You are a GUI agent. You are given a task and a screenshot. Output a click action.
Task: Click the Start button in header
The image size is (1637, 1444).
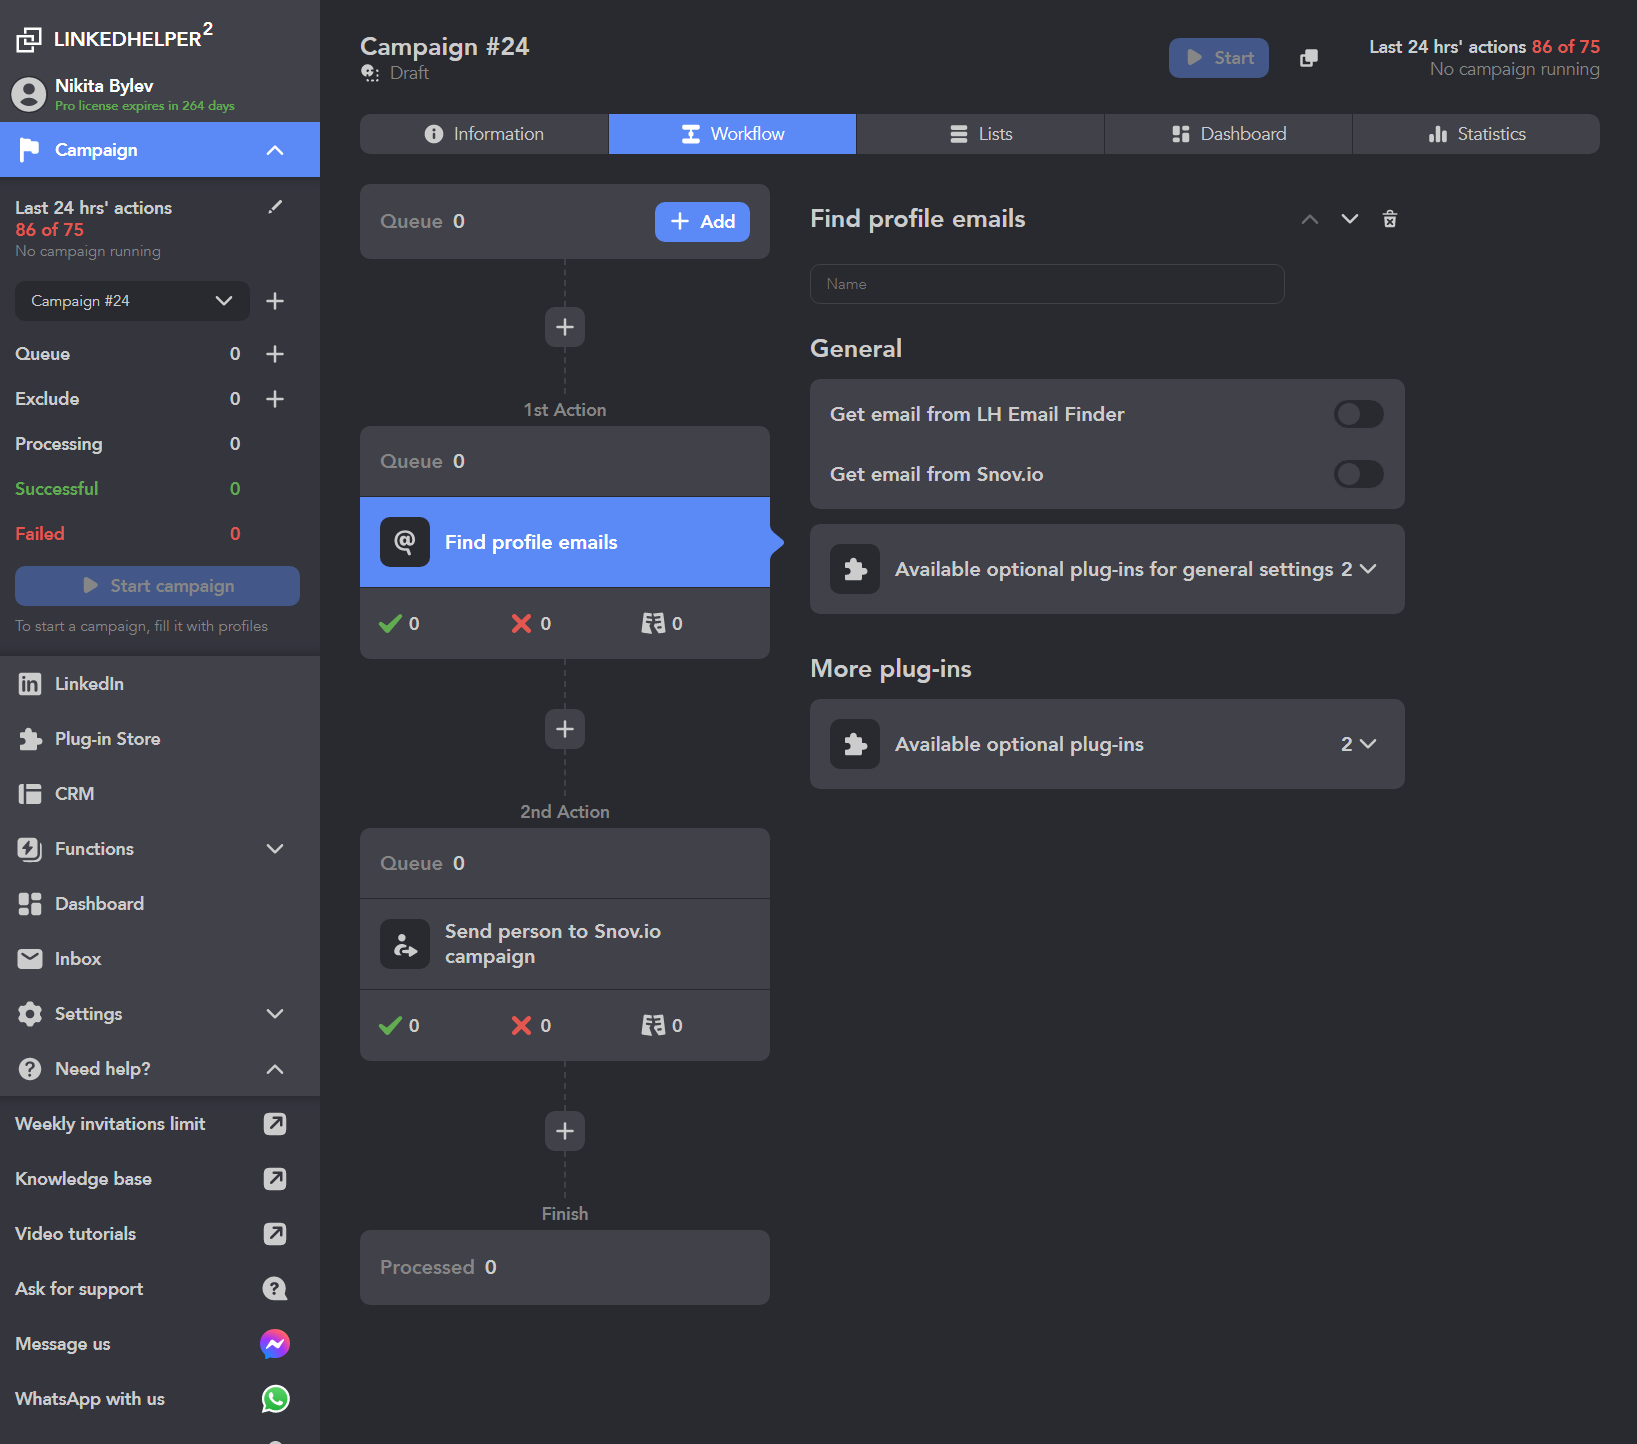[x=1219, y=58]
